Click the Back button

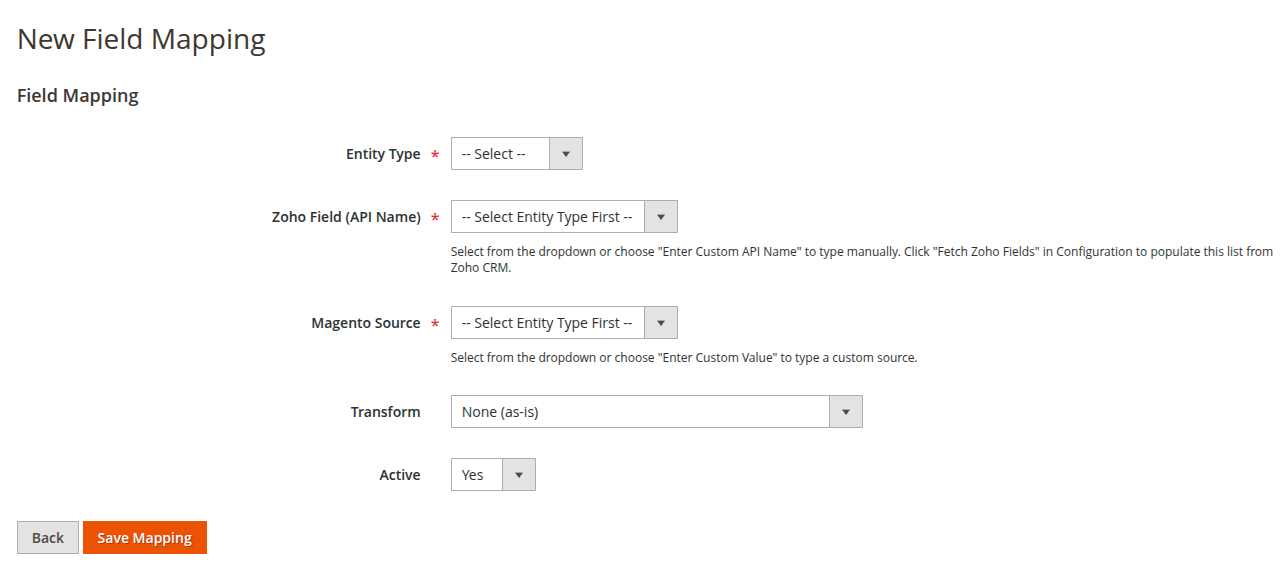click(x=48, y=538)
